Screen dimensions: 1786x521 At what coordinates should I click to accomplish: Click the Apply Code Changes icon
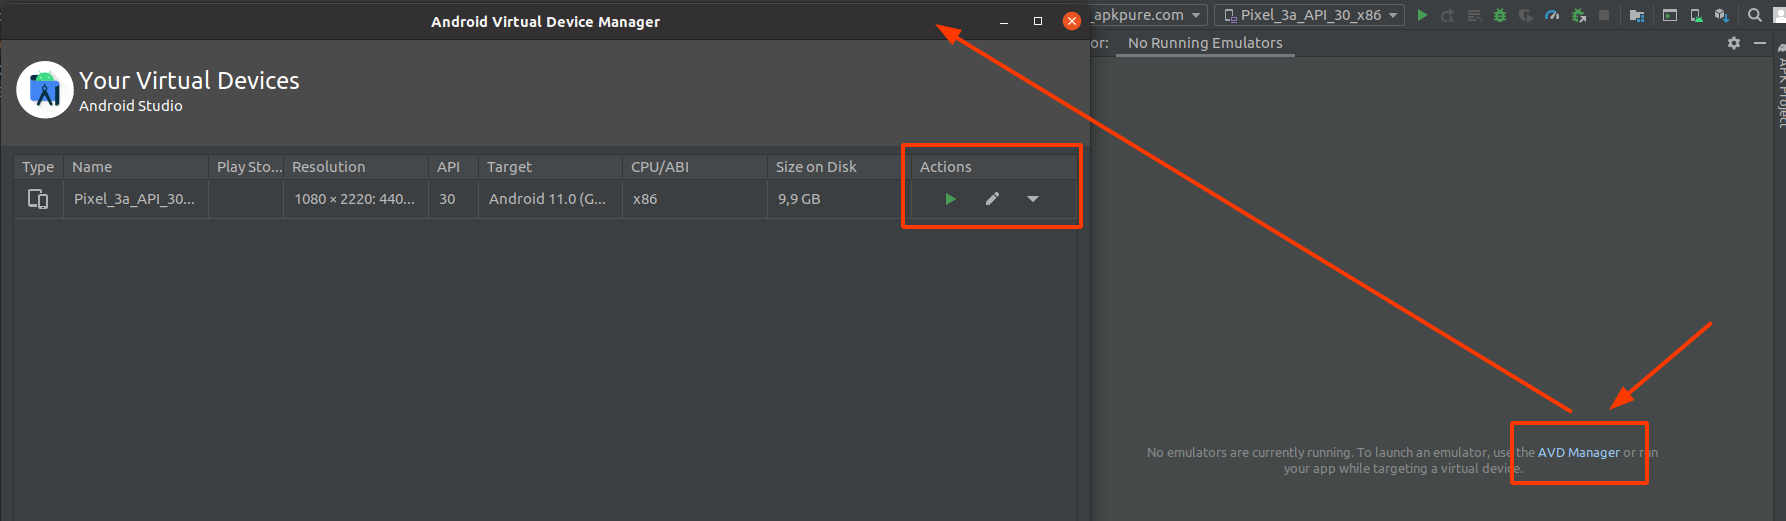[1474, 15]
